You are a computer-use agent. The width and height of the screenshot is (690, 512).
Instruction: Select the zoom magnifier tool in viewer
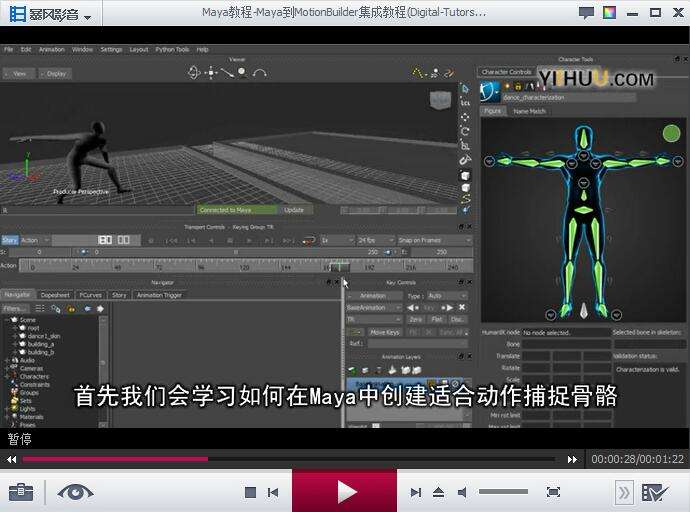[242, 72]
